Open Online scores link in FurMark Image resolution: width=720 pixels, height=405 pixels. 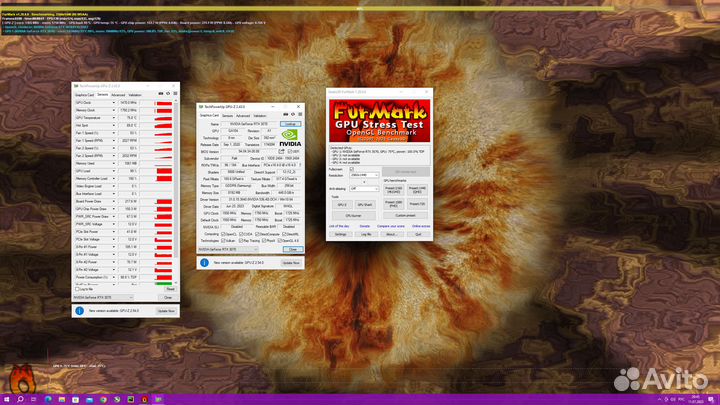[x=421, y=226]
